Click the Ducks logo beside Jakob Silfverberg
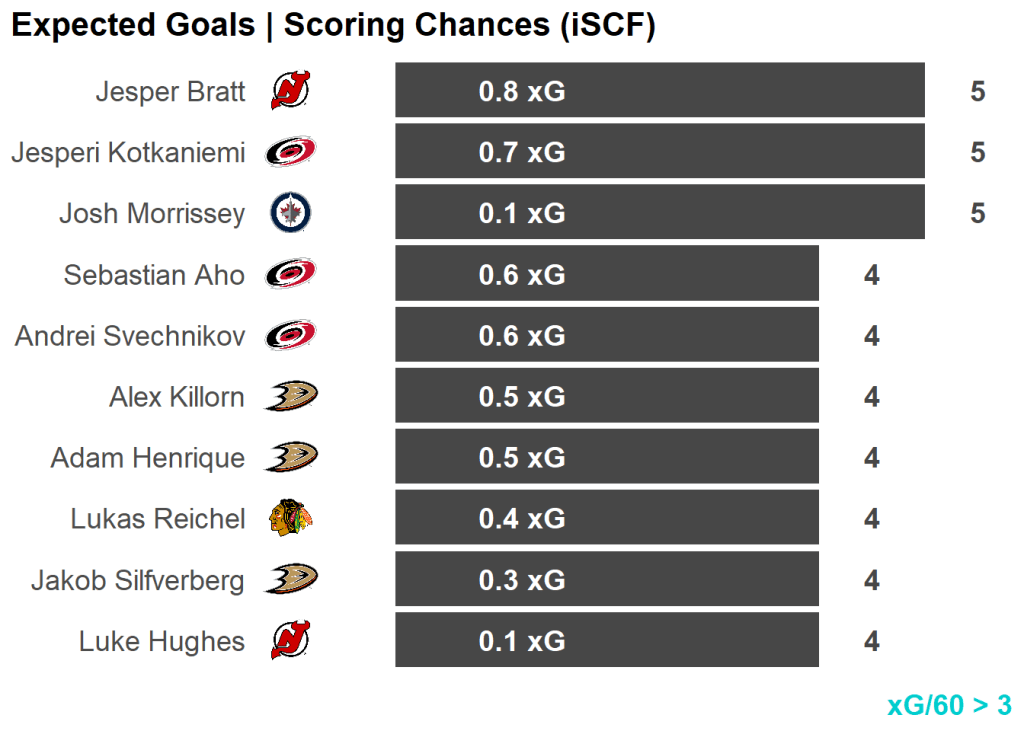 pos(291,580)
